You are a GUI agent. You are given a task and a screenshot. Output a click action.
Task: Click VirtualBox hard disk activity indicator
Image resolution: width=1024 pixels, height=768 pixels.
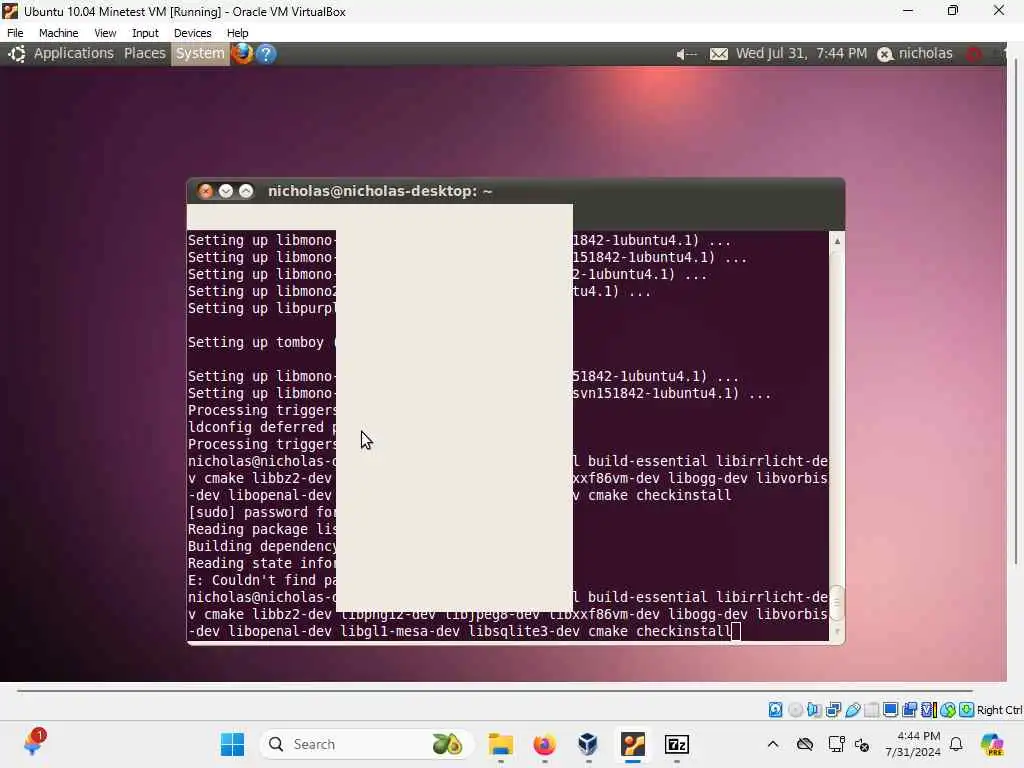pyautogui.click(x=775, y=710)
